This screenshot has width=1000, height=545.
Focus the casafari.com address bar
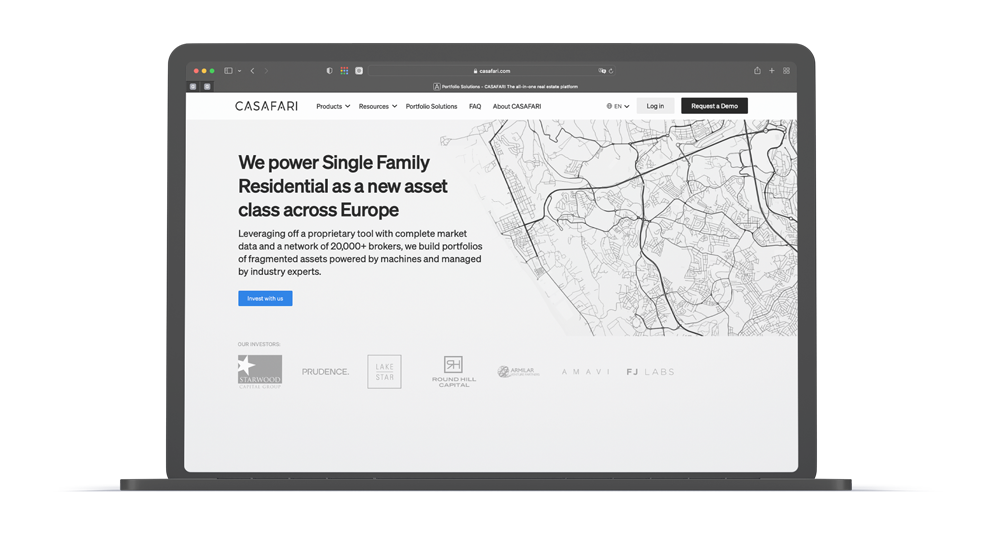492,71
